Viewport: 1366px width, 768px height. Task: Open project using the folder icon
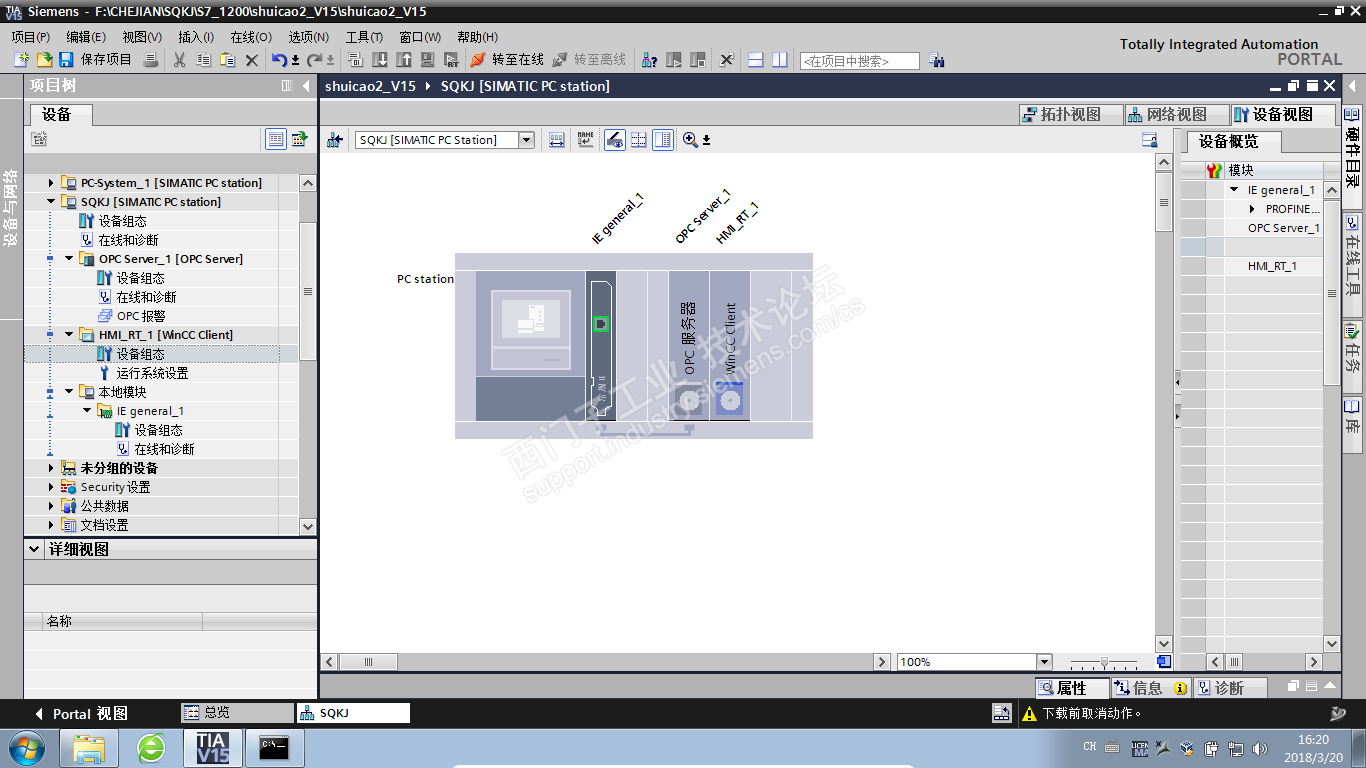tap(44, 60)
